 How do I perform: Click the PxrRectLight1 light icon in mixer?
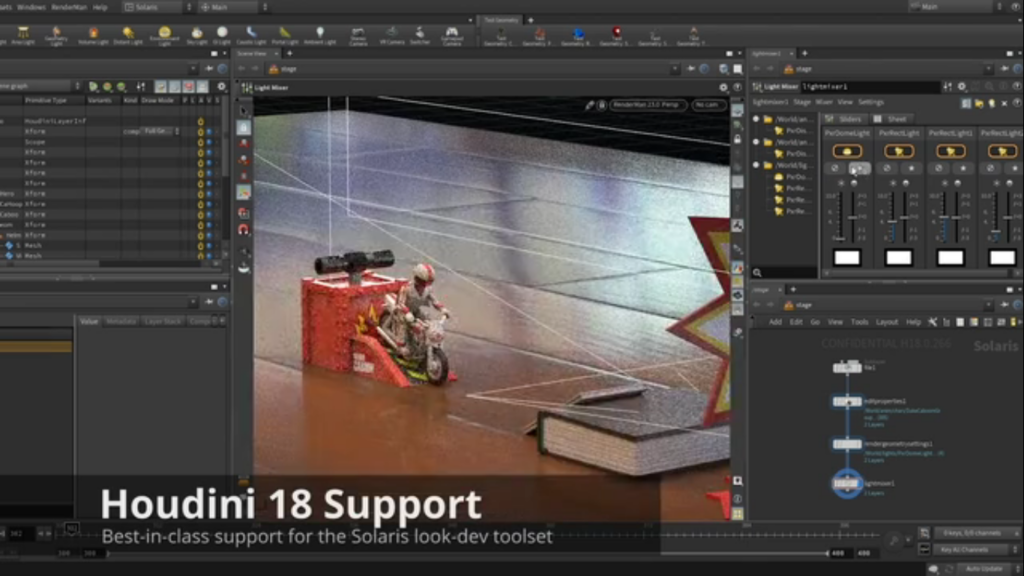pyautogui.click(x=950, y=152)
